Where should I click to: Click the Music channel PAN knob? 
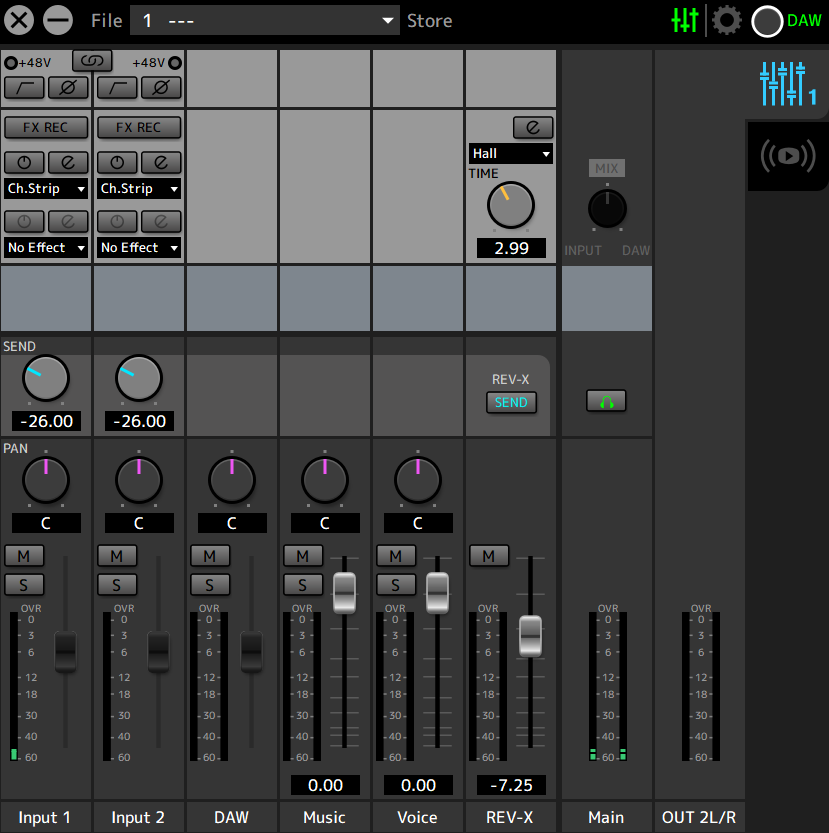(x=325, y=480)
